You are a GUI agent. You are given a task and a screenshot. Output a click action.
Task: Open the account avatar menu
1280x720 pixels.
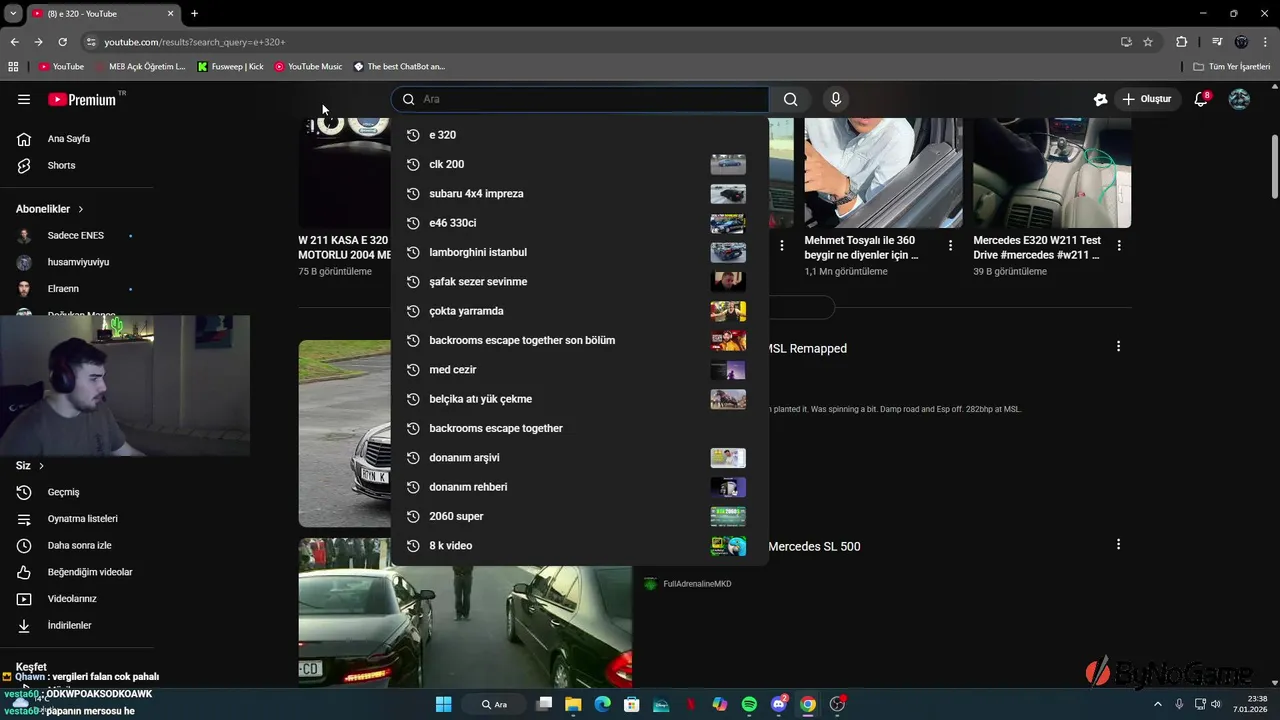click(x=1239, y=99)
